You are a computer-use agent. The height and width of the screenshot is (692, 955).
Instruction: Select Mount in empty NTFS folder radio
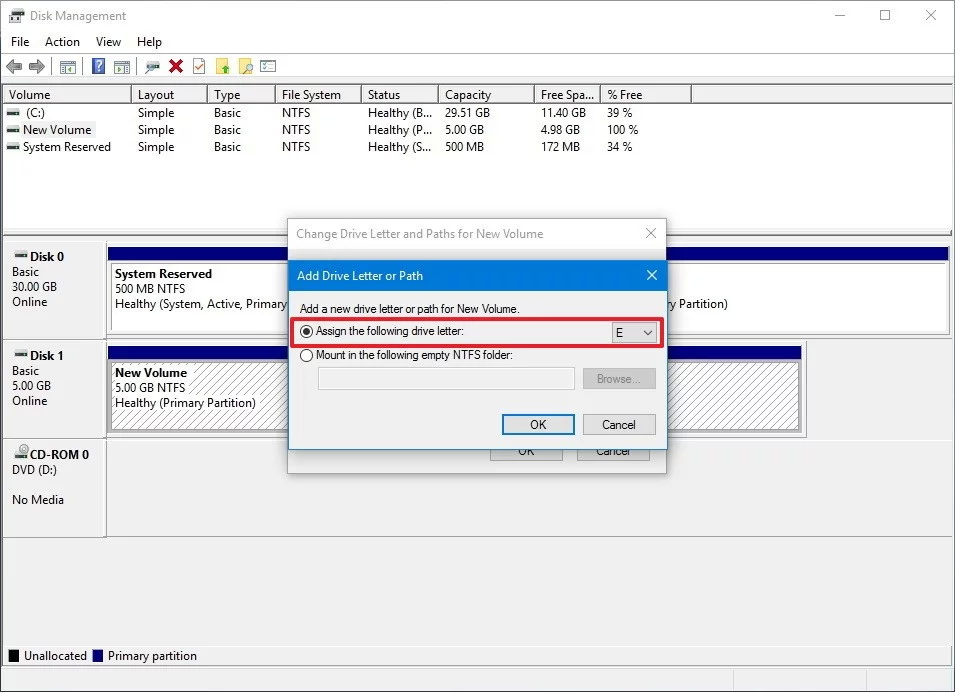306,355
